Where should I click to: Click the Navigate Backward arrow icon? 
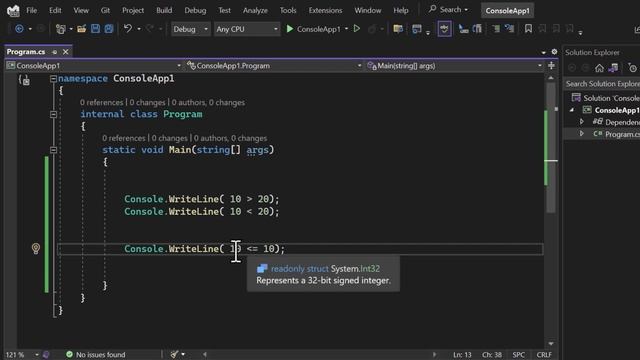pos(19,29)
